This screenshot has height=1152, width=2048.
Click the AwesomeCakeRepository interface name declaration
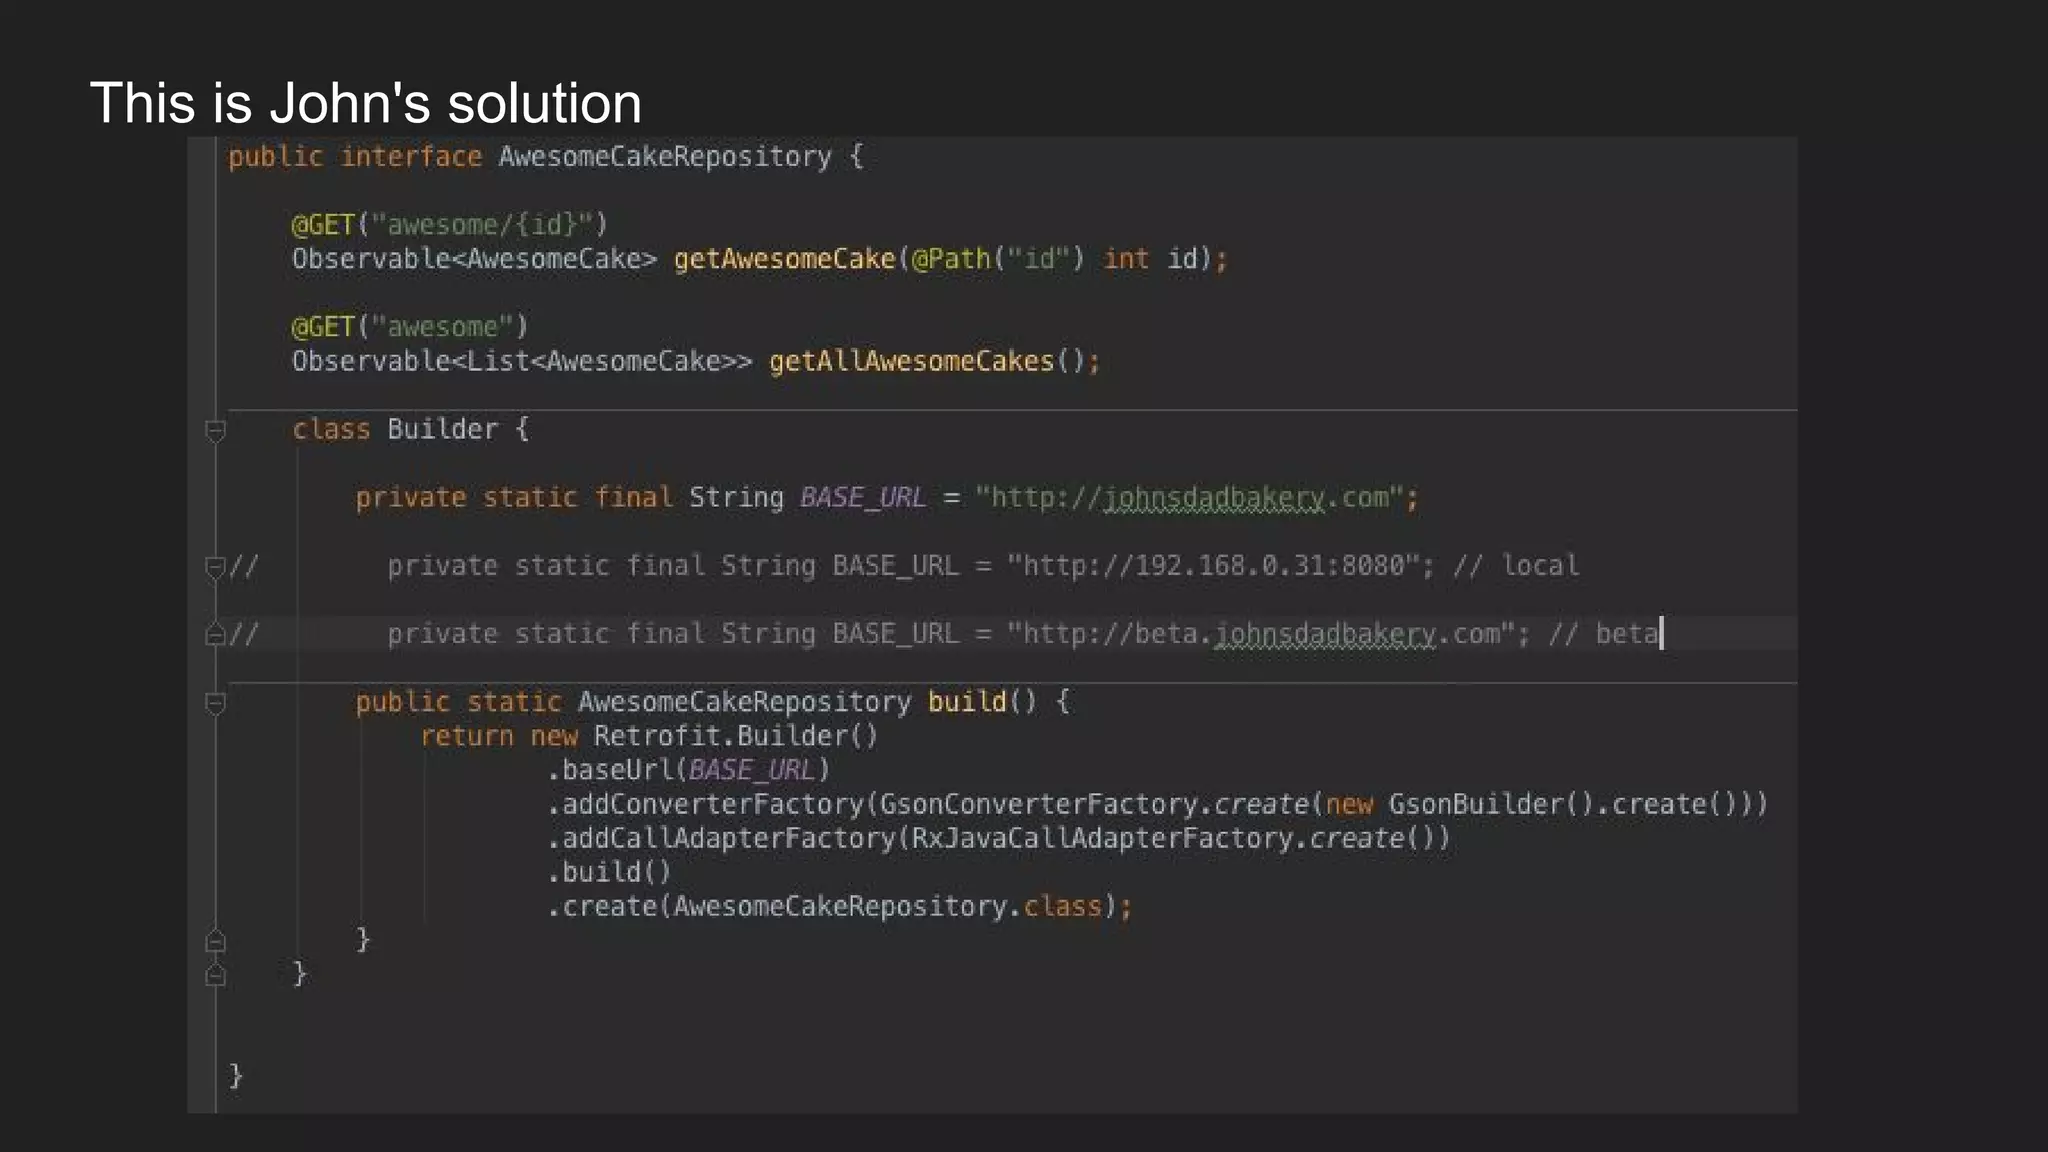pyautogui.click(x=664, y=157)
